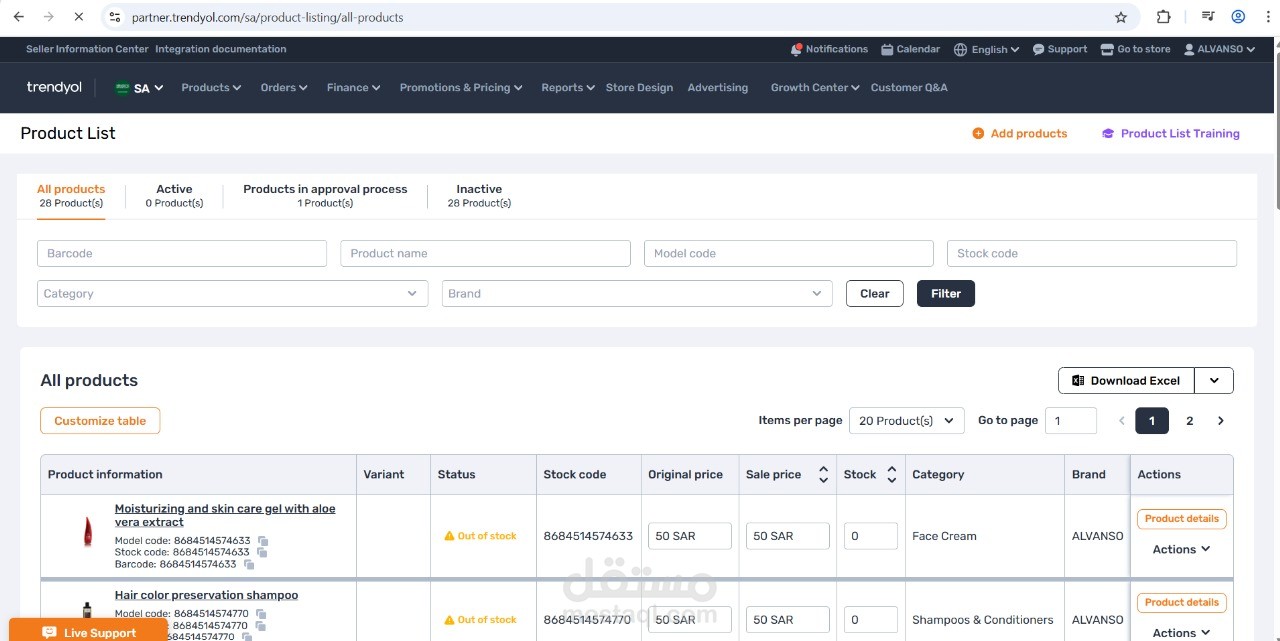Open Download Excel options arrow

1214,381
